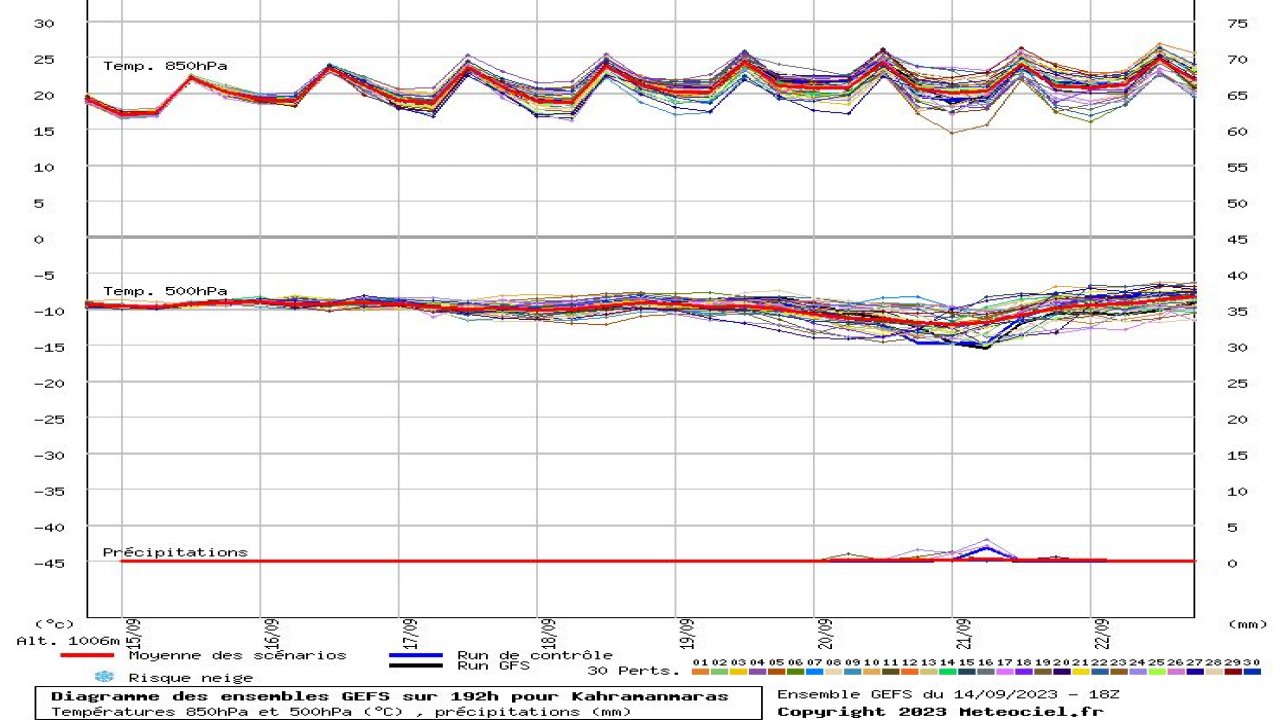Select perturbation 30 color swatch
This screenshot has height=720, width=1280.
(x=1252, y=672)
